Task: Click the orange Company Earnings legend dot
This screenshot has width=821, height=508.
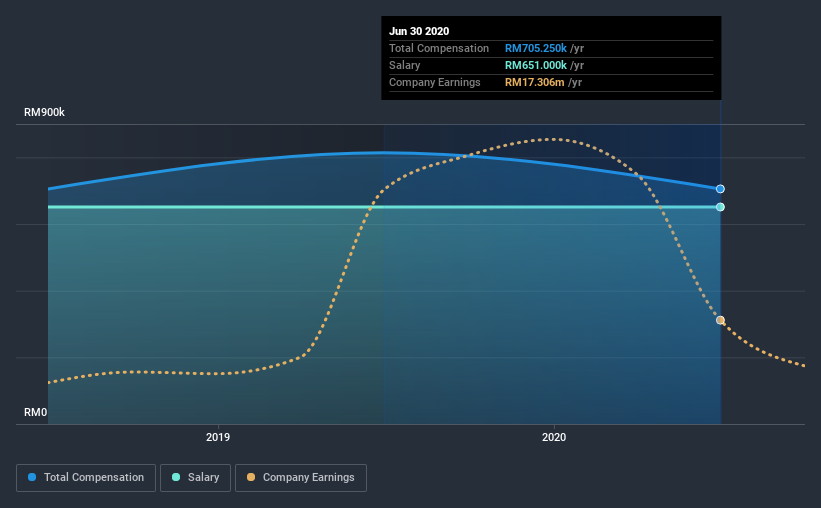Action: pos(251,477)
